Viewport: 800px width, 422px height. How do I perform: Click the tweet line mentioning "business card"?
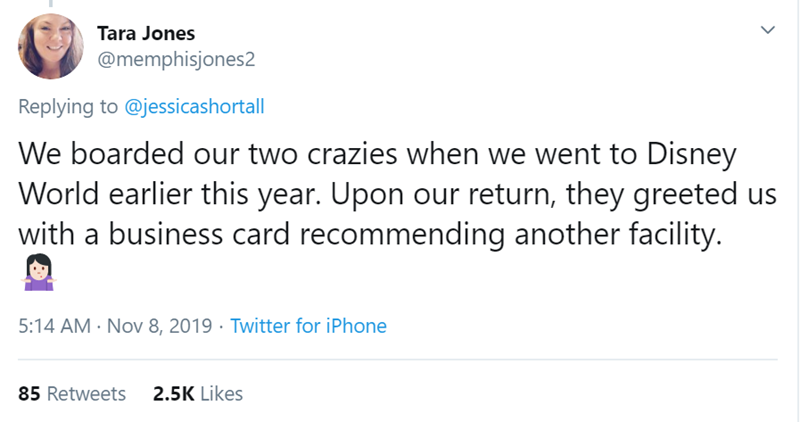click(366, 234)
